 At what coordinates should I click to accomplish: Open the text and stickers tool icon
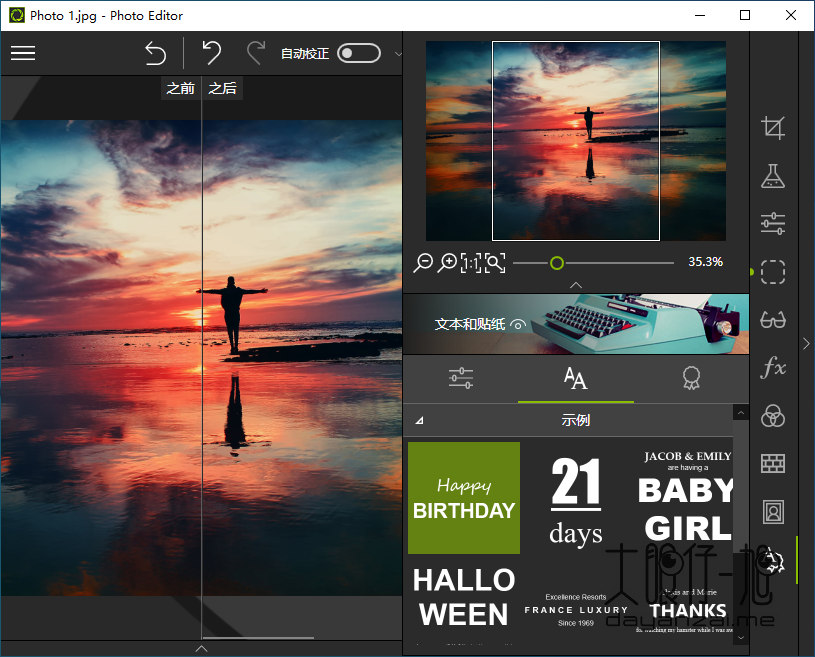tap(773, 560)
